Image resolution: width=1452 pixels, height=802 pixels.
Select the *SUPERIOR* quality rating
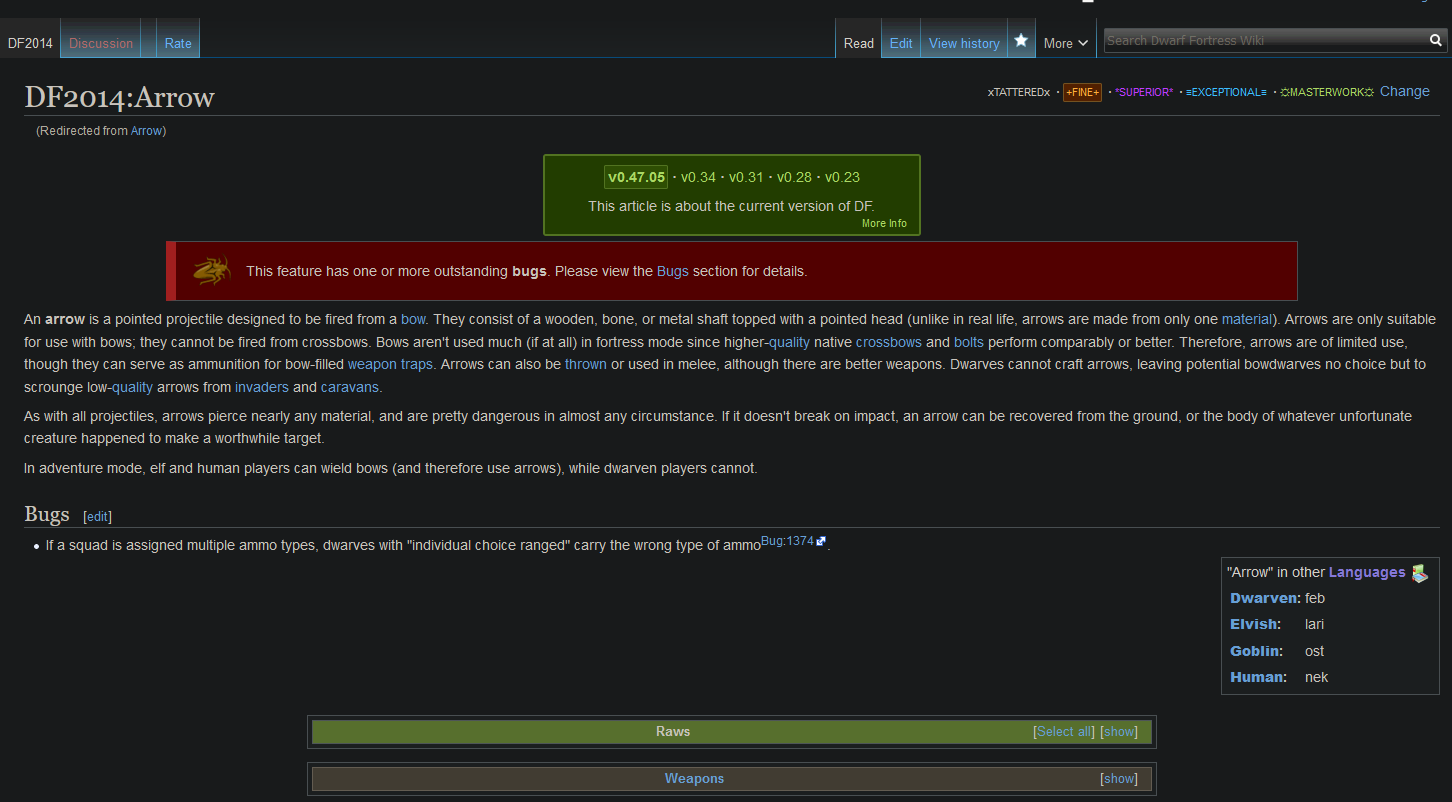[1144, 92]
